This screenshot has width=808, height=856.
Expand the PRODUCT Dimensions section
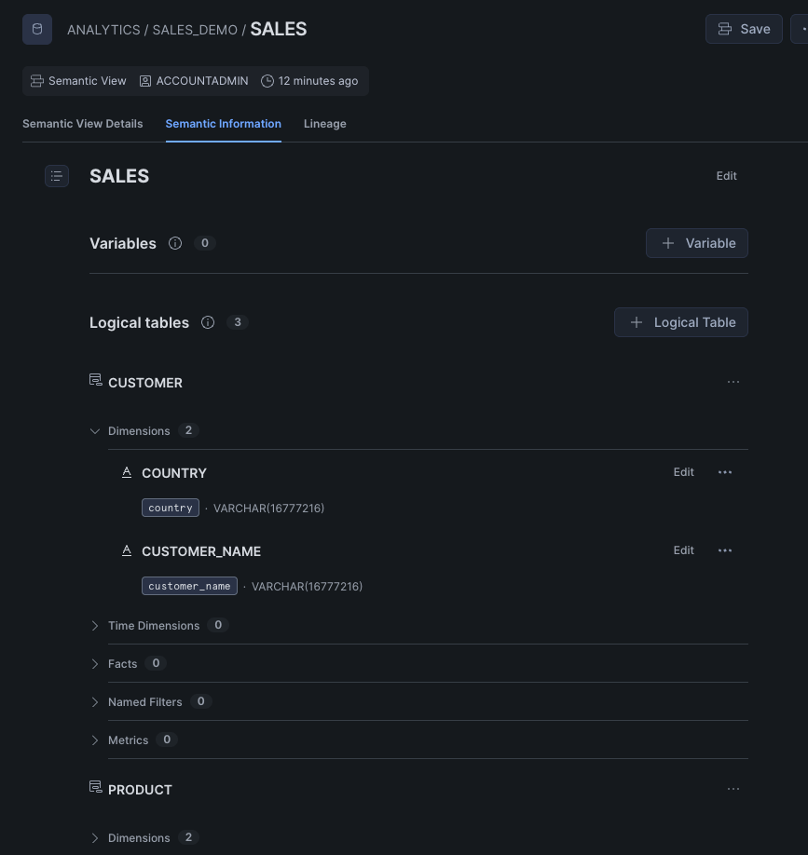tap(95, 838)
